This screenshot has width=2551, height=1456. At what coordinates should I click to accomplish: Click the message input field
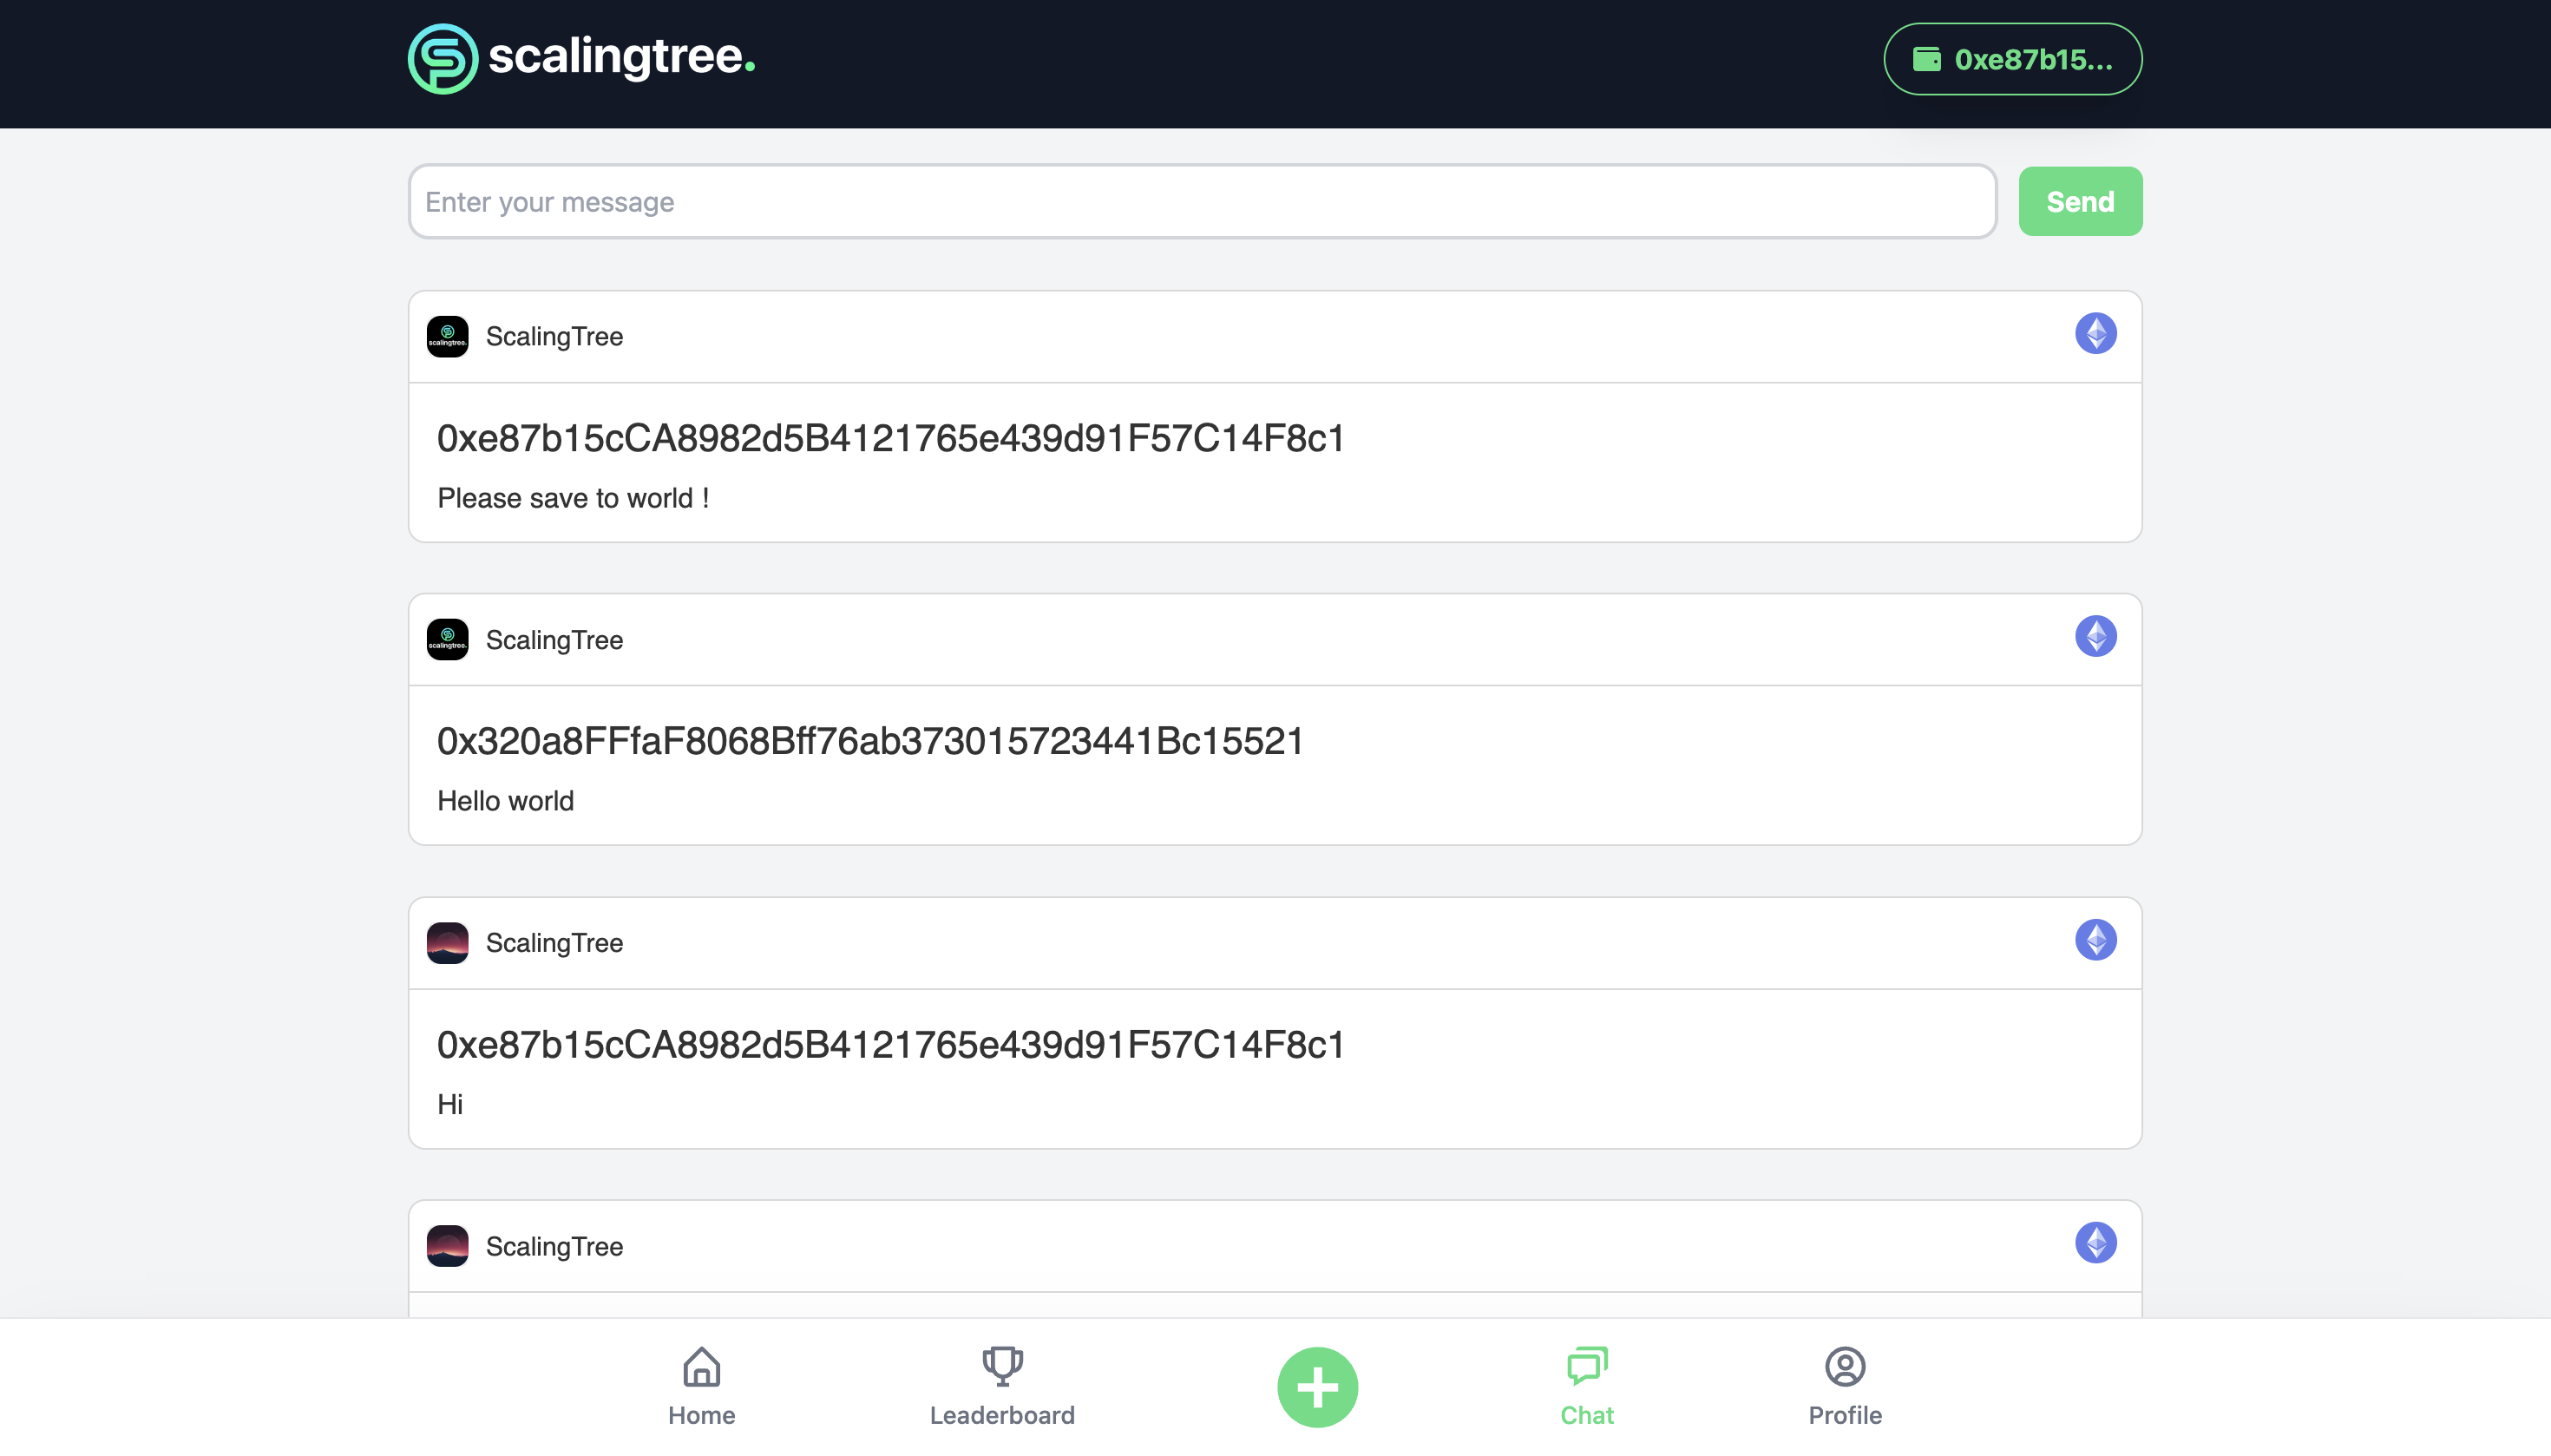(x=1202, y=201)
